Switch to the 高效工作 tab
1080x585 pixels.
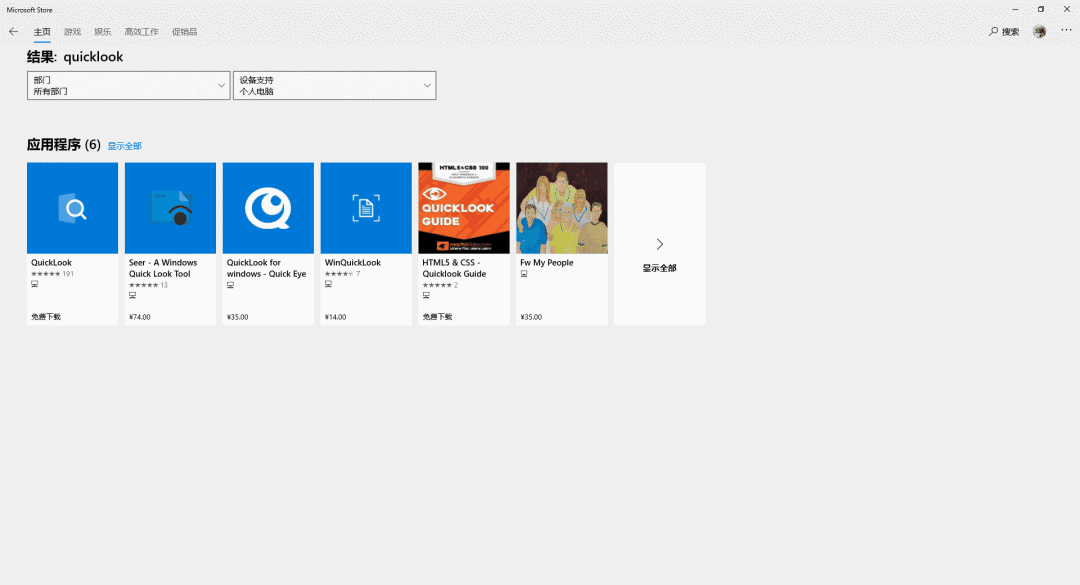coord(141,32)
